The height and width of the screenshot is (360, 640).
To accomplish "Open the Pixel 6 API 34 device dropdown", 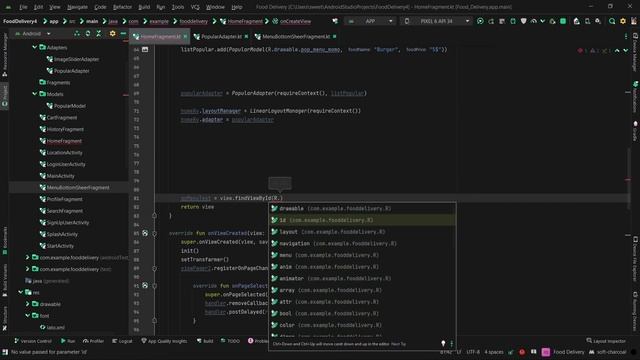I will coord(435,21).
